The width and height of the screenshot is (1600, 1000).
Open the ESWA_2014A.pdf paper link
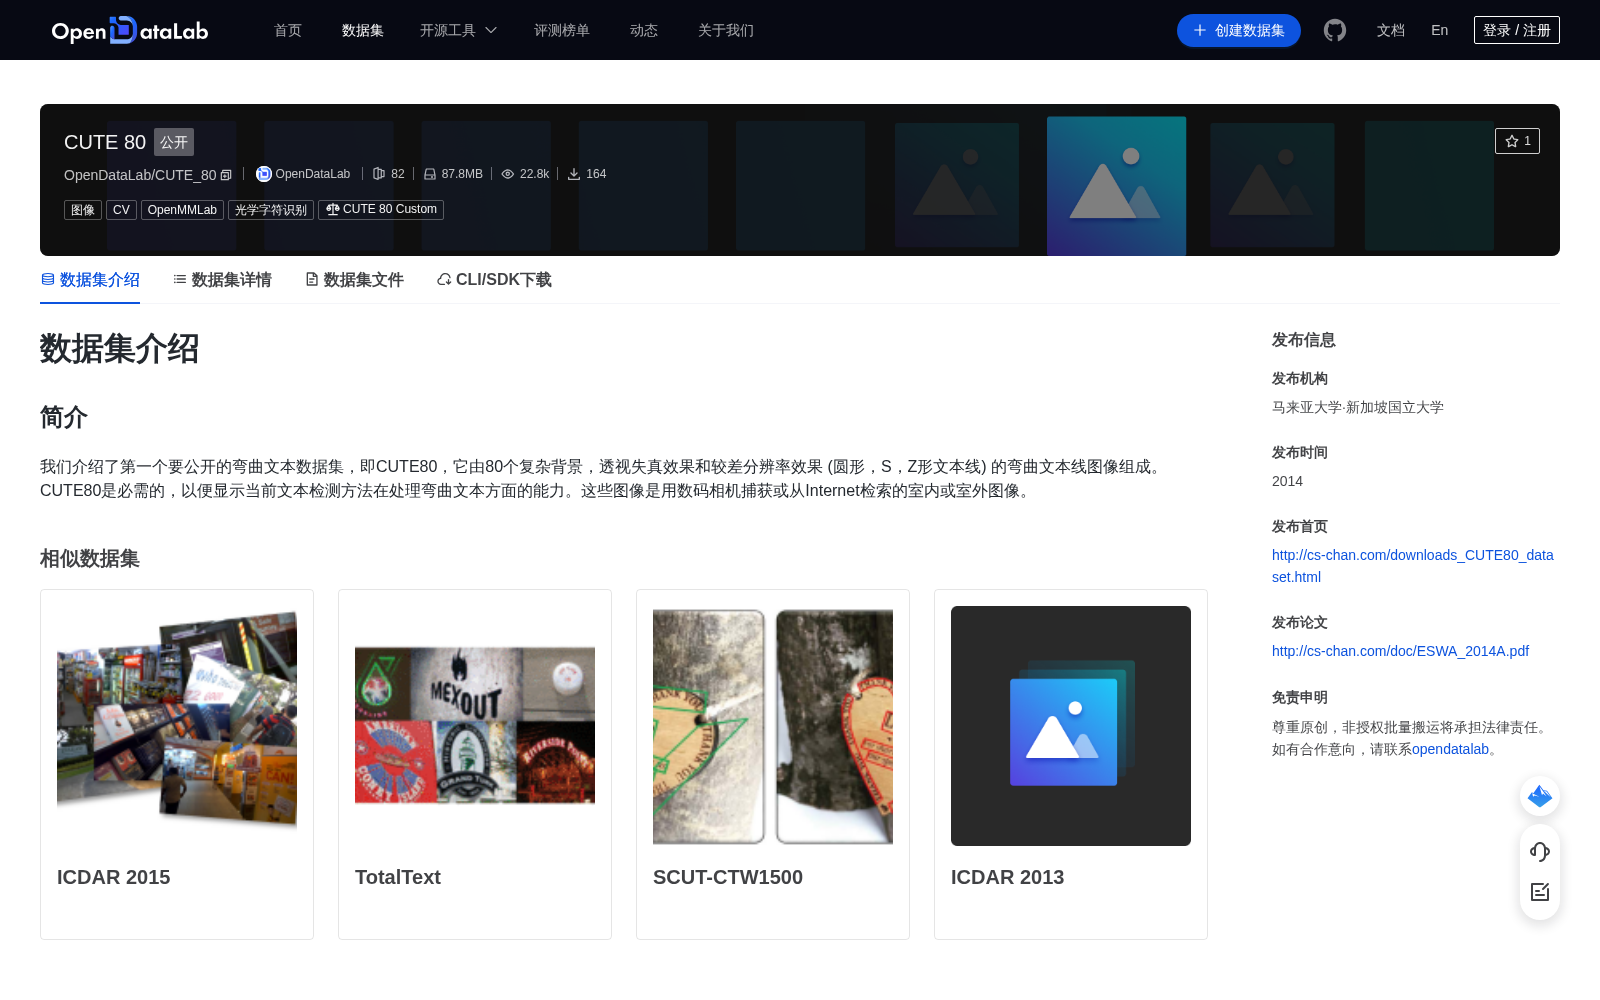coord(1400,651)
